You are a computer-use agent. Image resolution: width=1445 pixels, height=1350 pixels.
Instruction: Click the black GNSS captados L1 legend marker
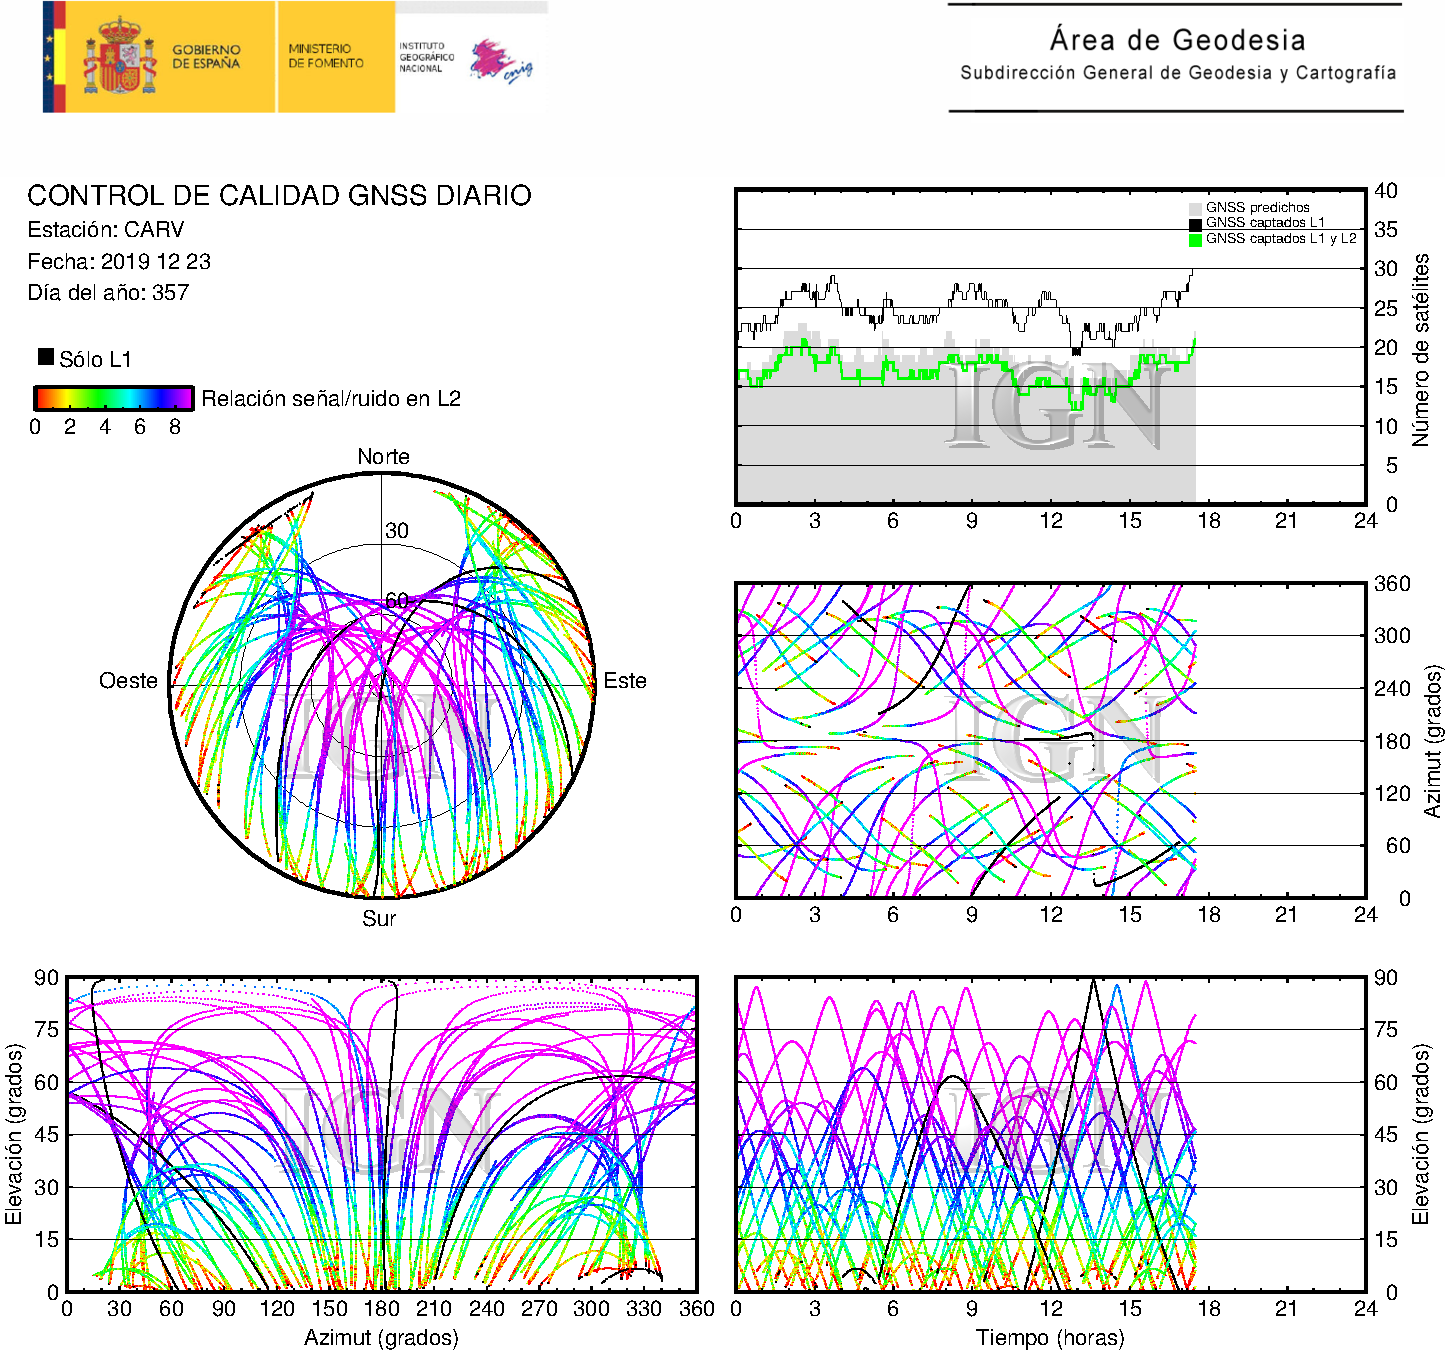[1195, 224]
